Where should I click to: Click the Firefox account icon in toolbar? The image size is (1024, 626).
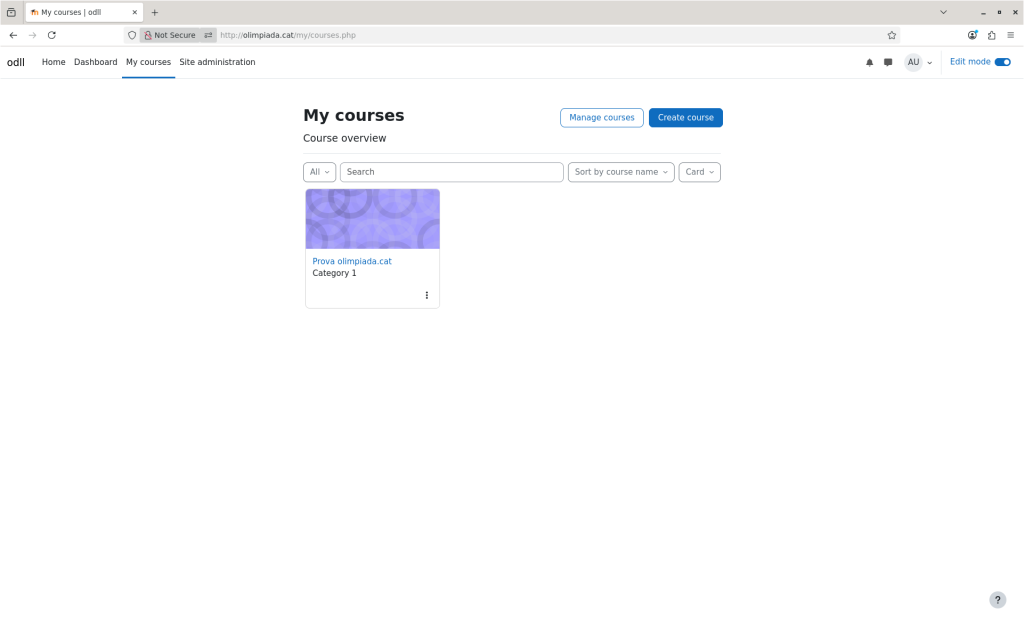pos(972,35)
